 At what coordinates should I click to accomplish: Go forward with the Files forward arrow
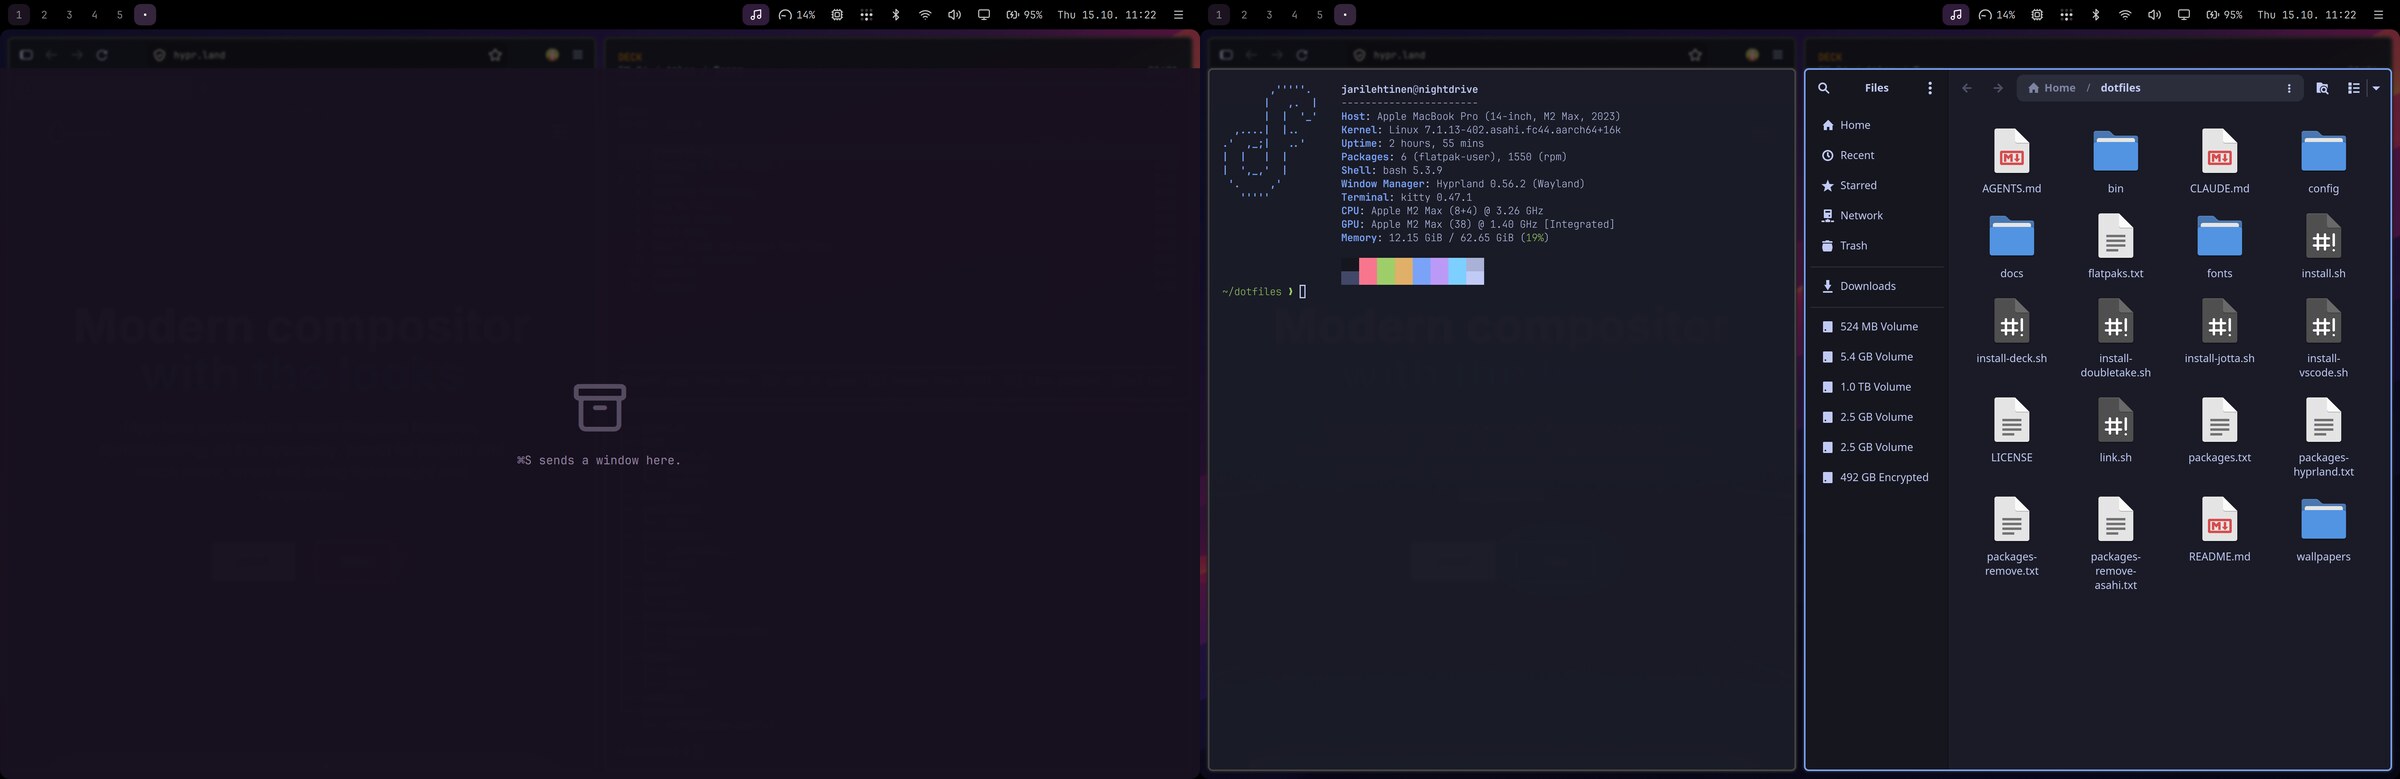click(x=1997, y=88)
